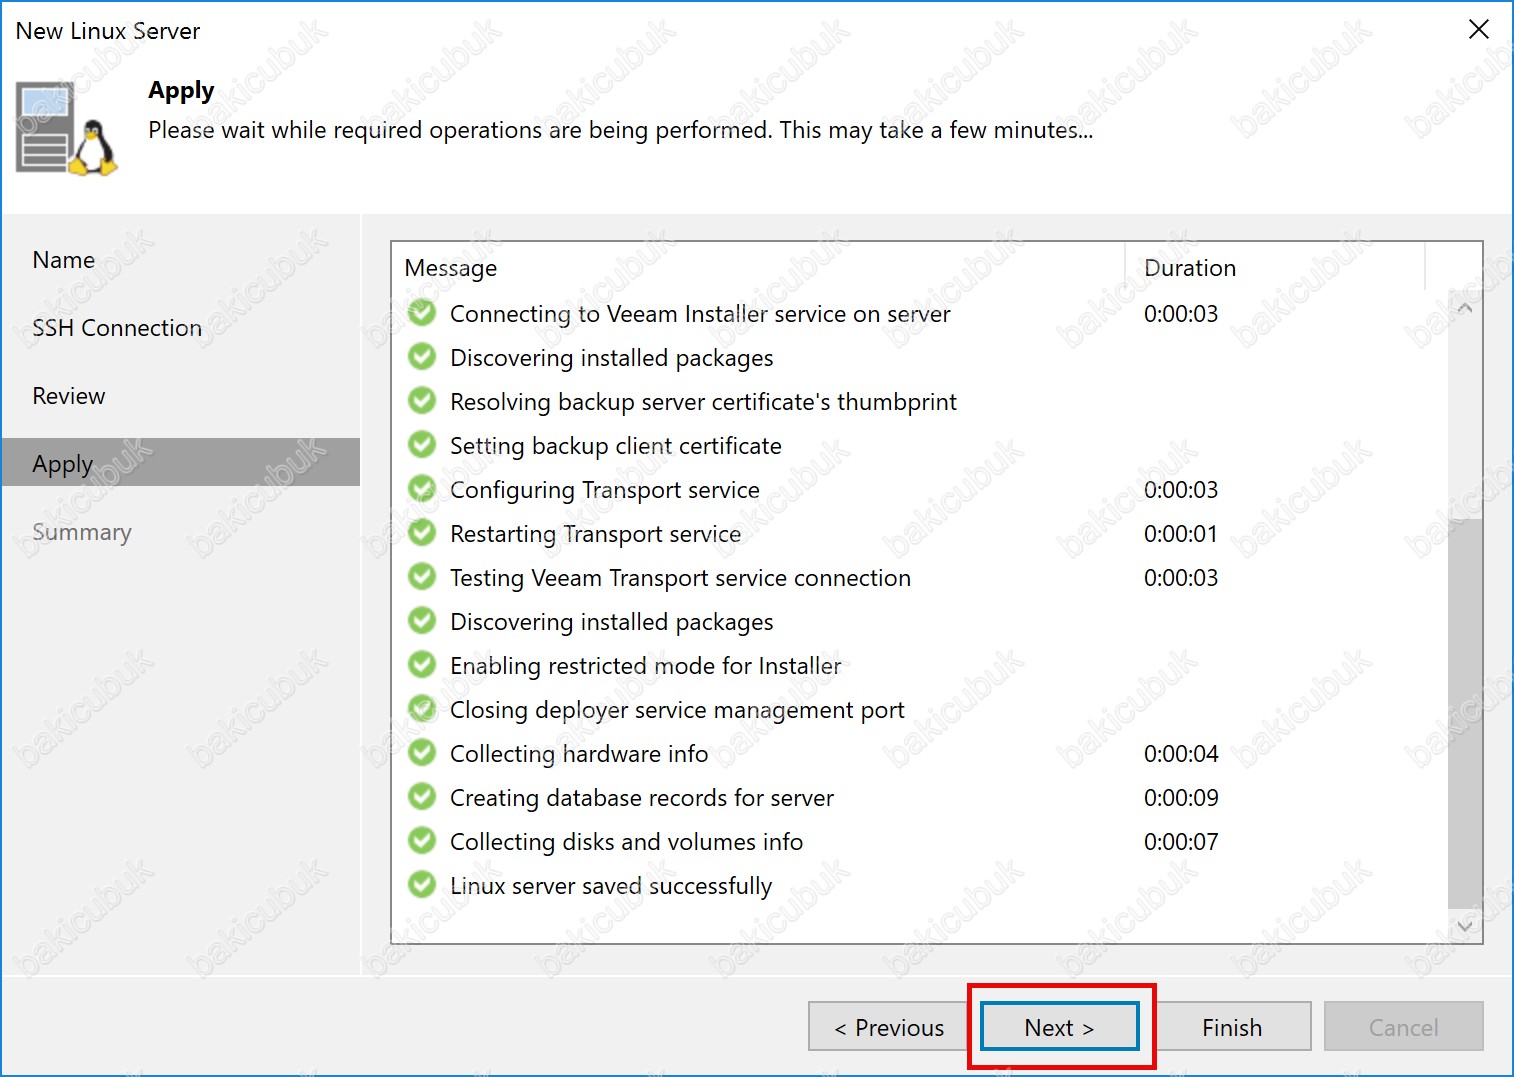Image resolution: width=1514 pixels, height=1077 pixels.
Task: Select 'Testing Veeam Transport service connection' row
Action: pos(919,577)
